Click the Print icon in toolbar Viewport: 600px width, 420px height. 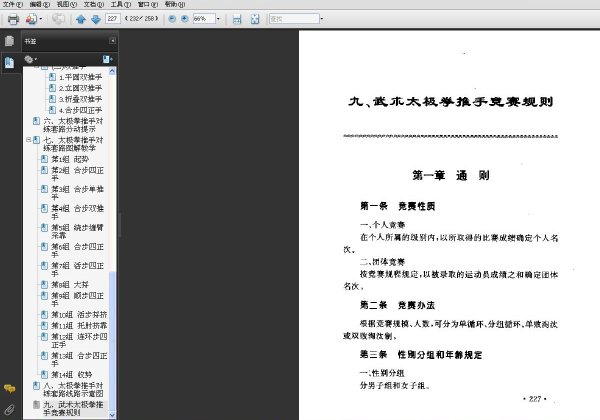point(13,19)
